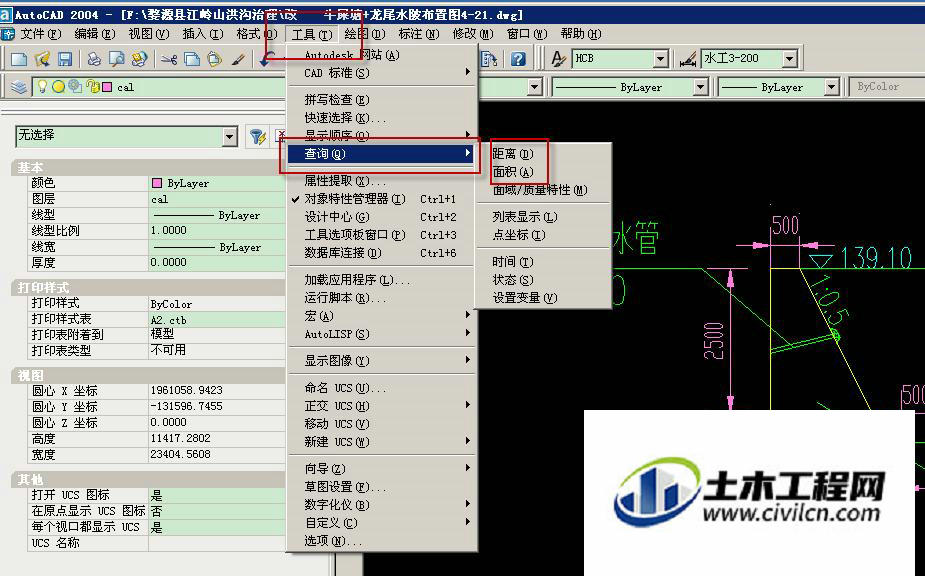The height and width of the screenshot is (576, 925).
Task: Open the 编辑 menu
Action: click(94, 34)
